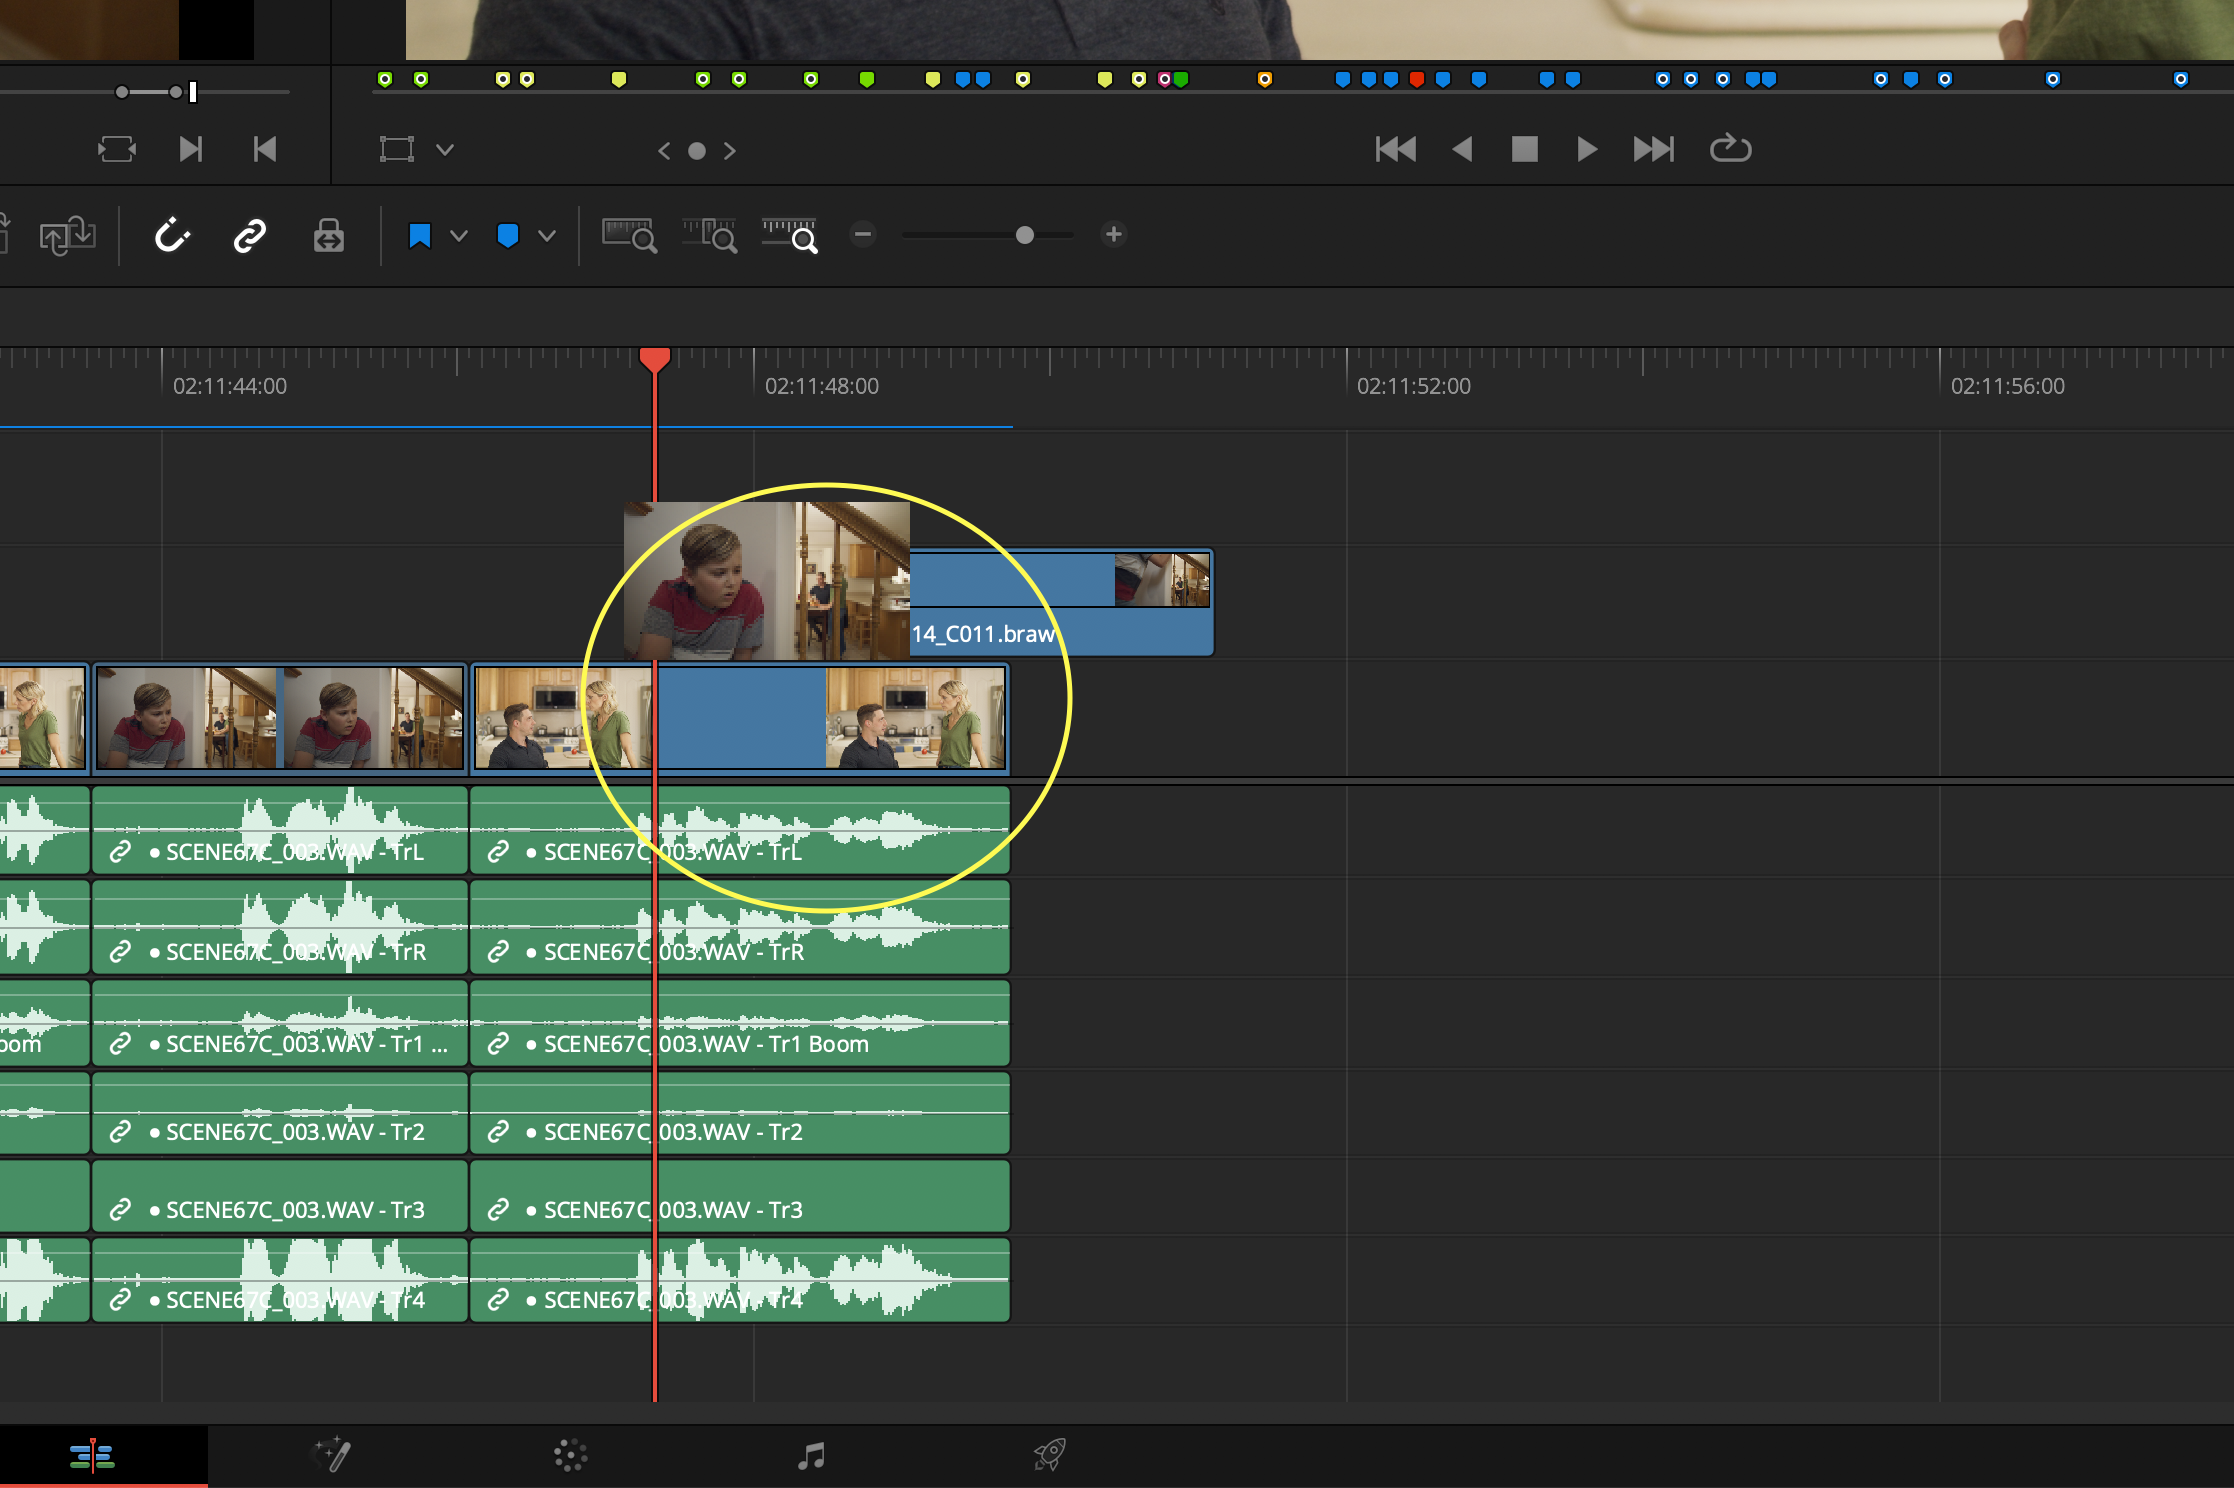Go to last frame transport button
The image size is (2234, 1488).
[1653, 149]
